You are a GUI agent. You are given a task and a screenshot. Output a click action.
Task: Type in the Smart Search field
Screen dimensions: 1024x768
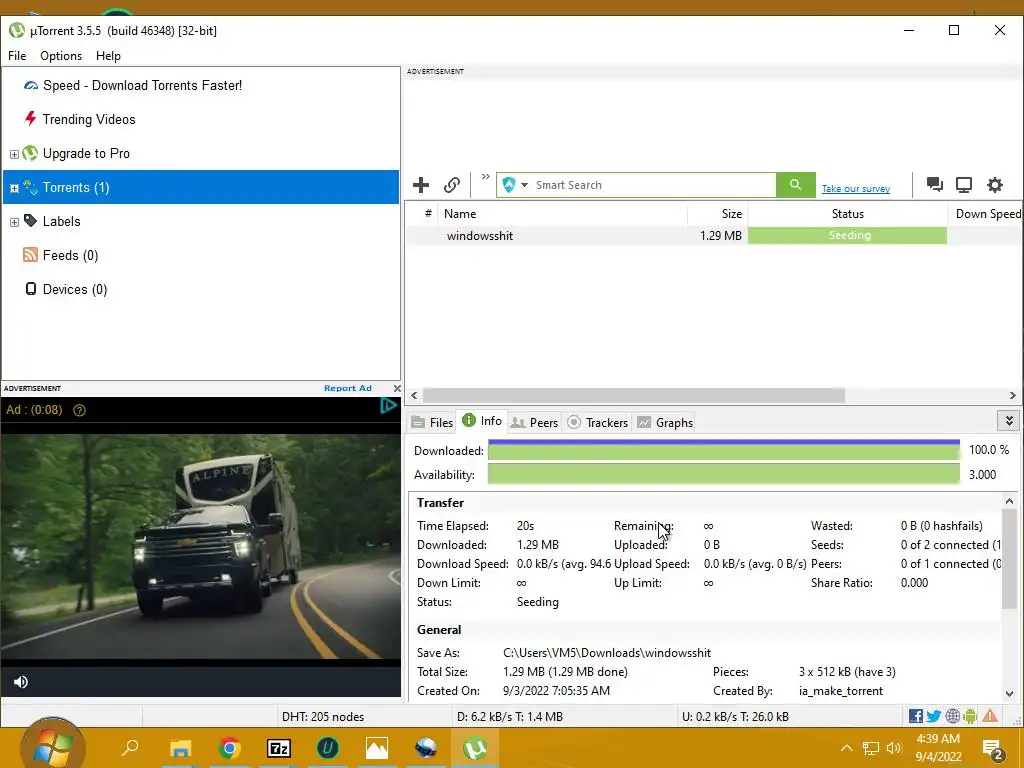(653, 185)
